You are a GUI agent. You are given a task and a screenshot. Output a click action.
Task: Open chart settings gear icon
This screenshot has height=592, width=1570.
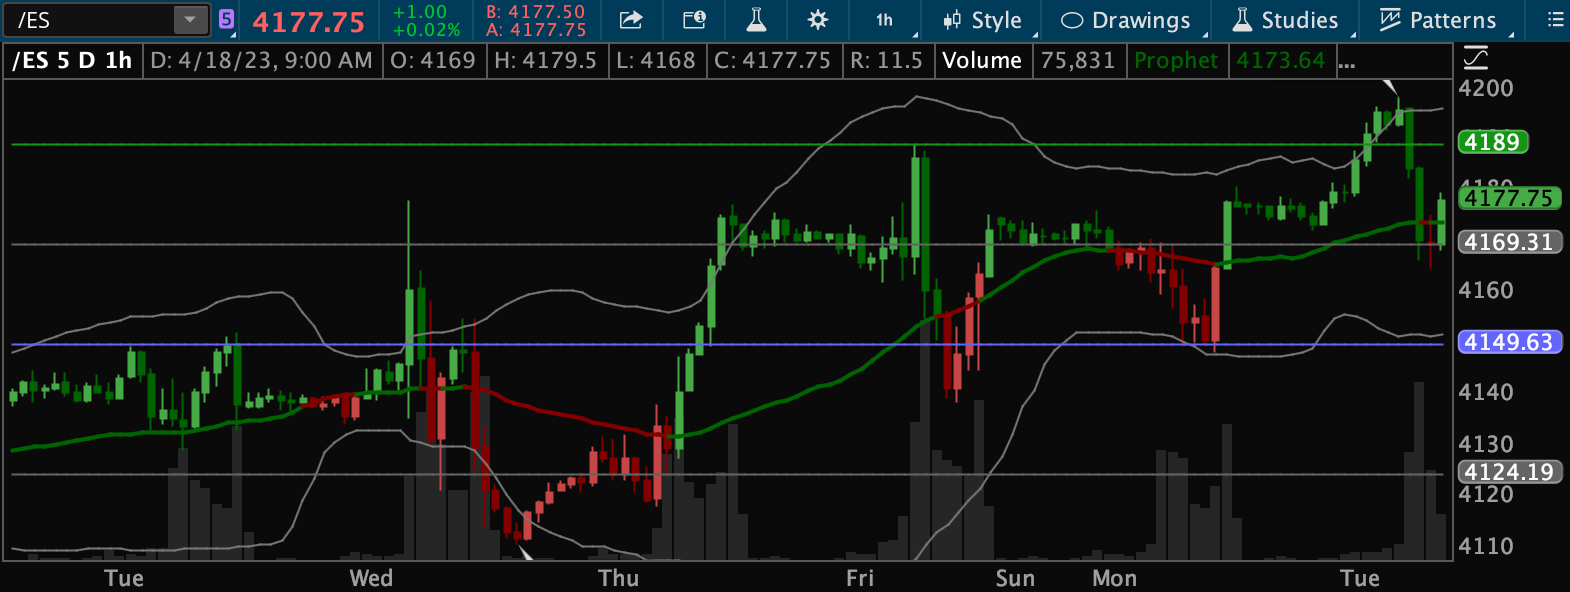coord(818,20)
